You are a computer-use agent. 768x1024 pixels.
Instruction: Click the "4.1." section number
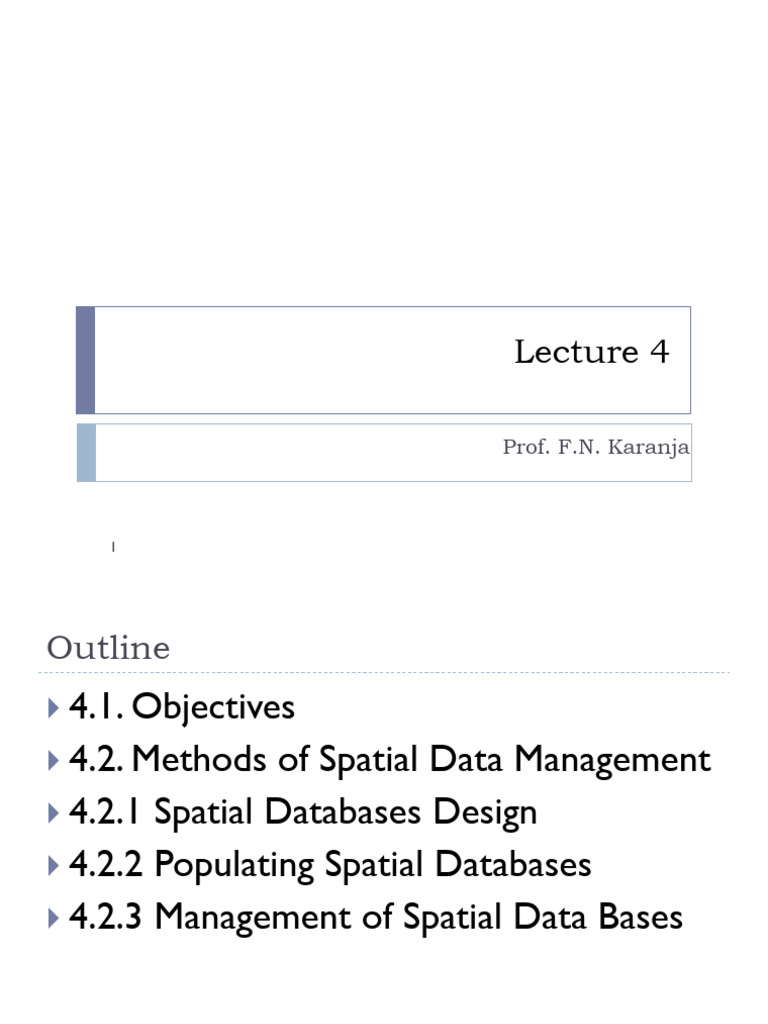point(97,708)
